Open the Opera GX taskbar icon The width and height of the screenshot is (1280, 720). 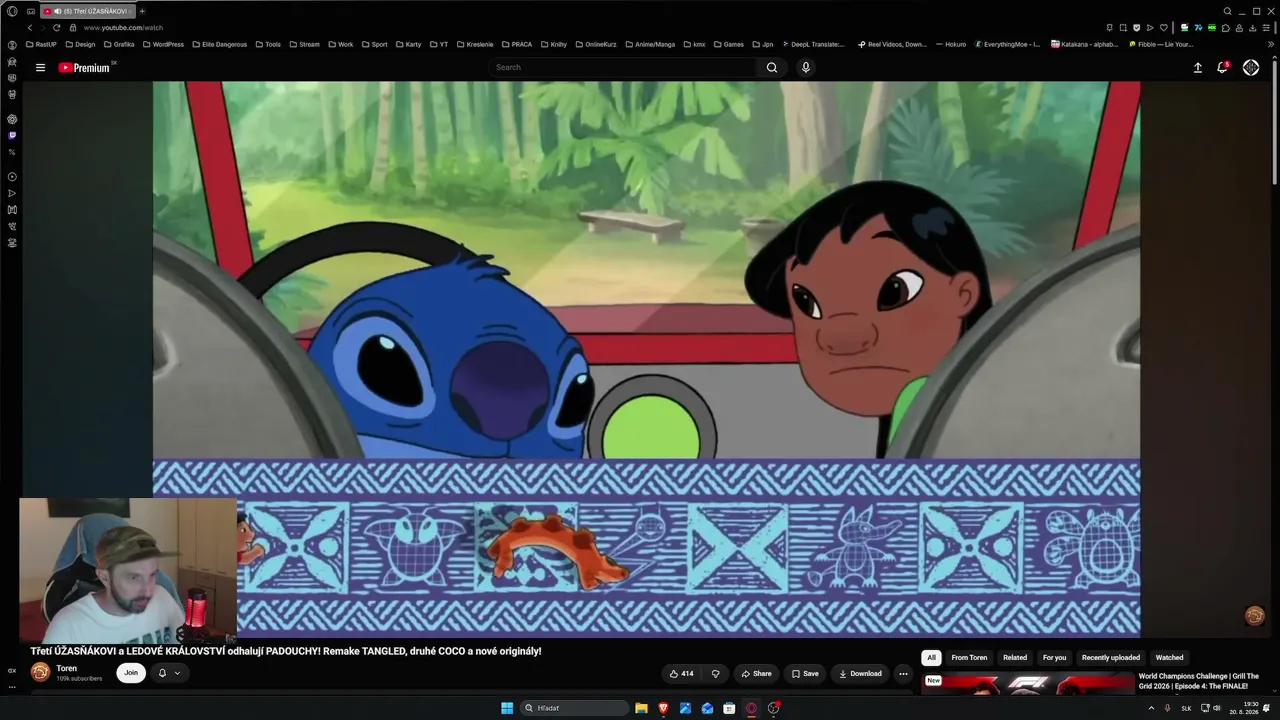[751, 708]
